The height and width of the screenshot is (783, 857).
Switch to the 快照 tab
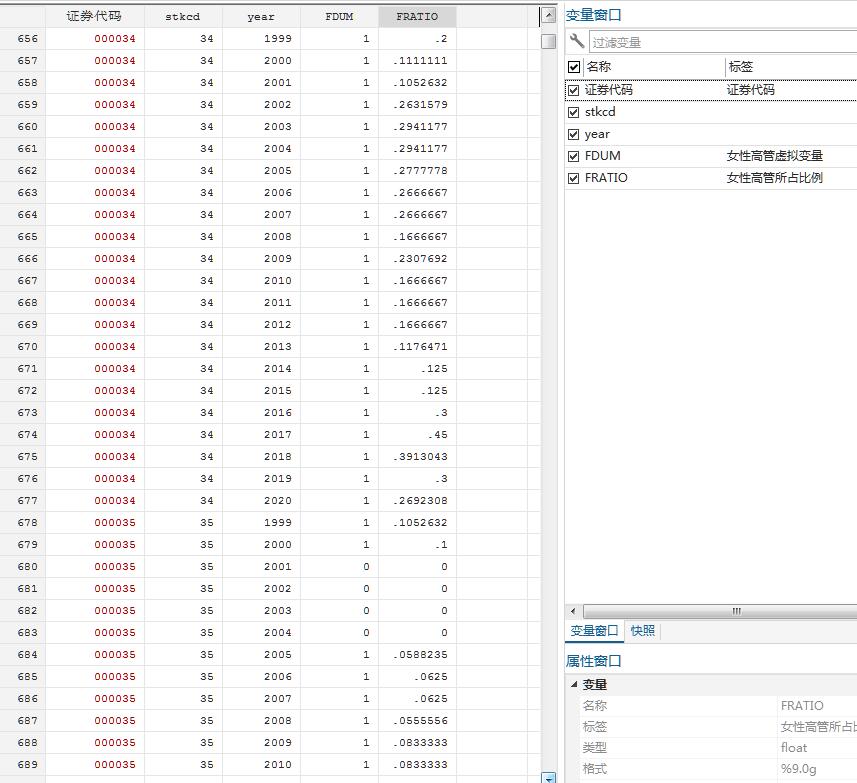pyautogui.click(x=643, y=631)
